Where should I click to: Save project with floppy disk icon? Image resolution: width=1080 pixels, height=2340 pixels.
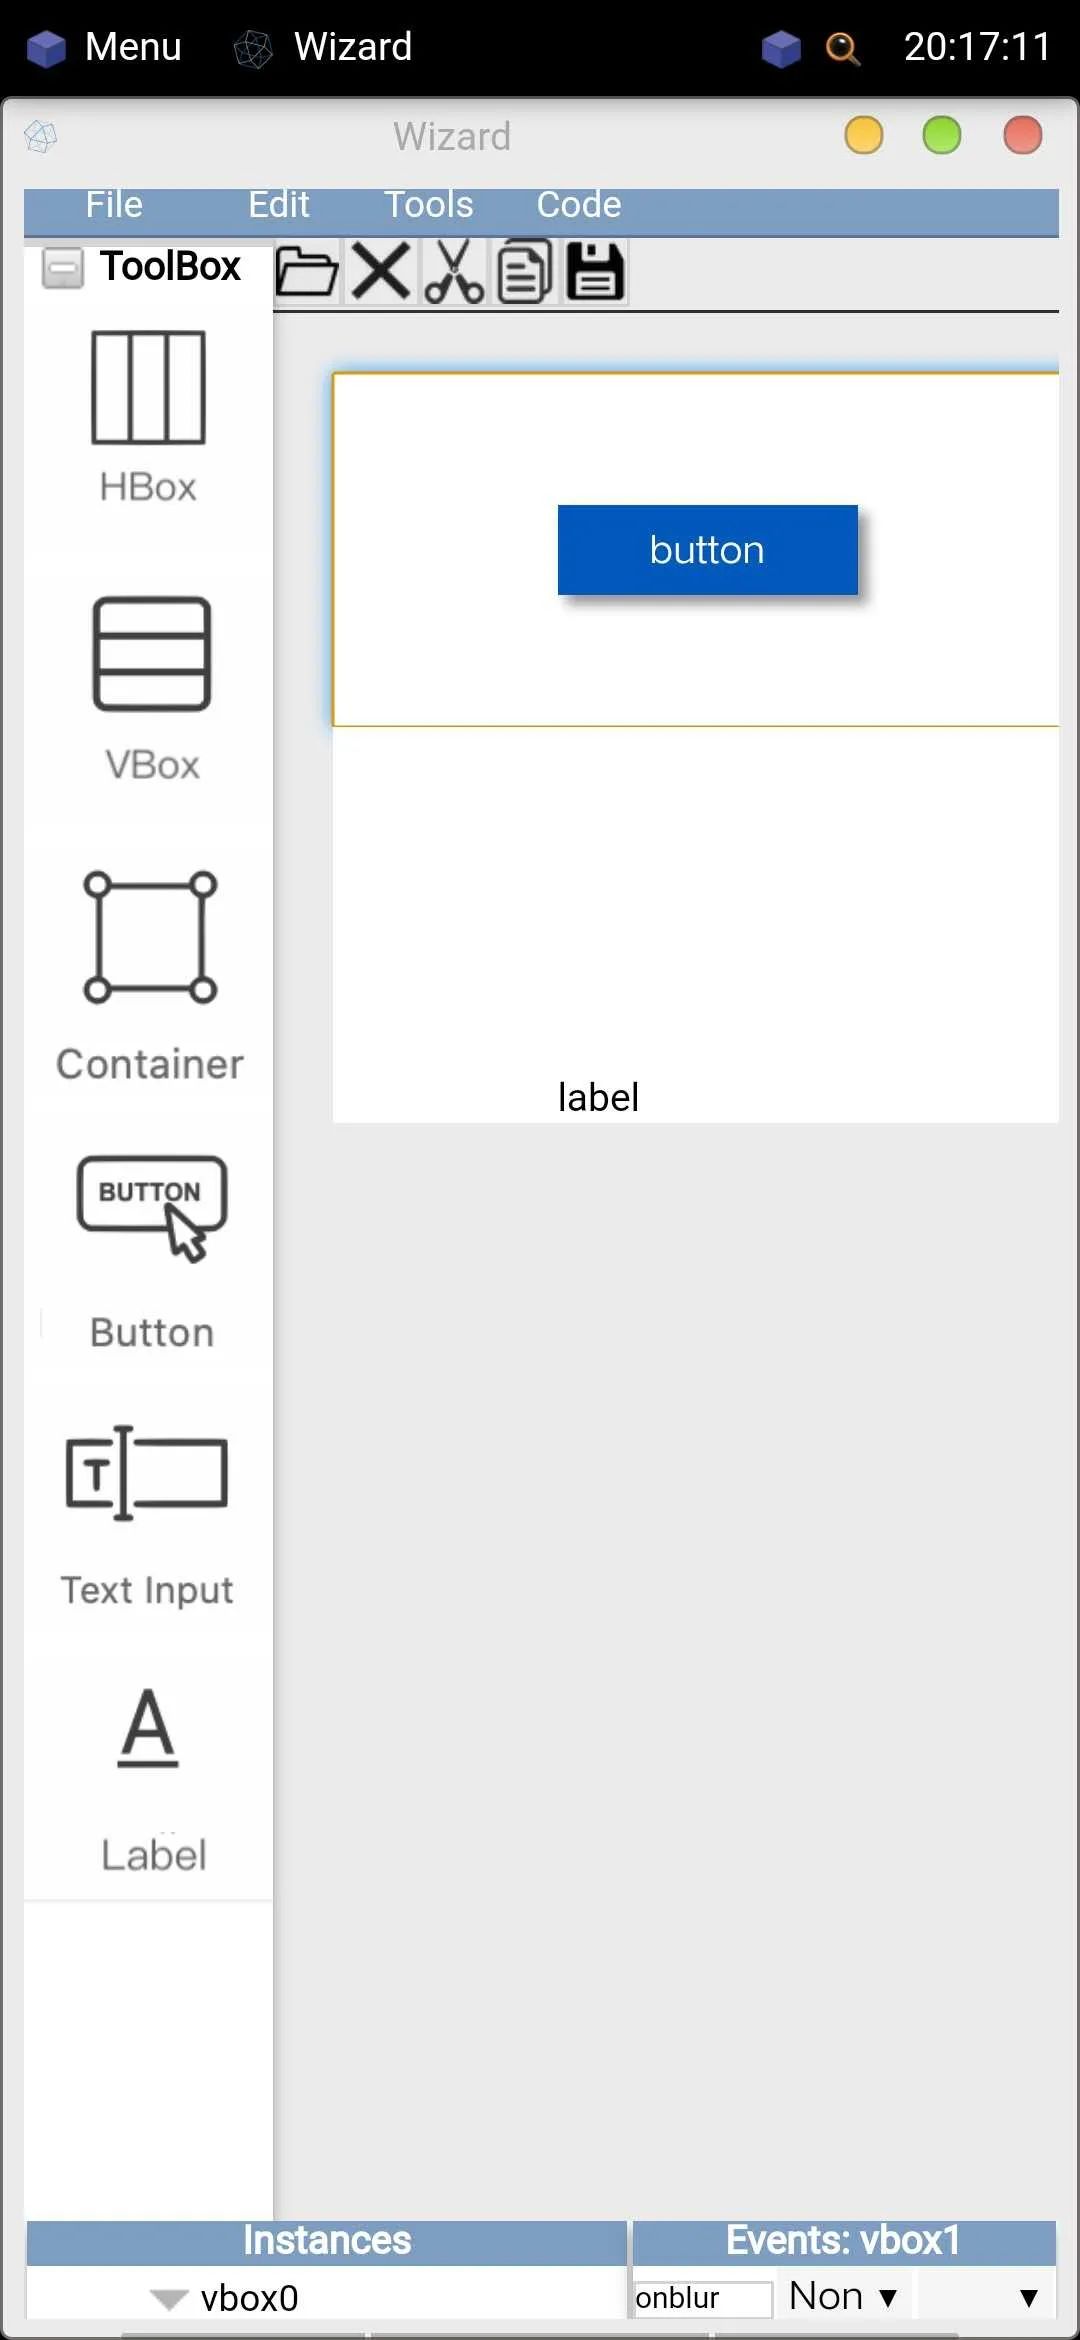coord(596,271)
